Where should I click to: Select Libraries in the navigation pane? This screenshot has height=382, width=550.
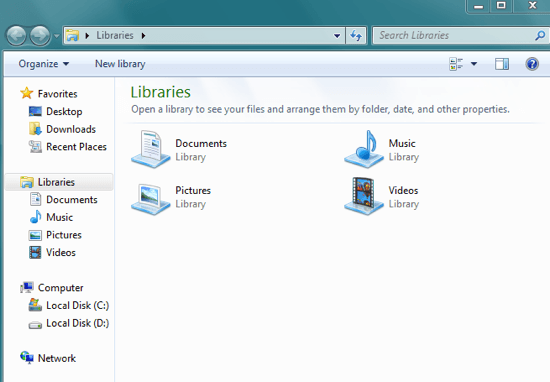(56, 182)
